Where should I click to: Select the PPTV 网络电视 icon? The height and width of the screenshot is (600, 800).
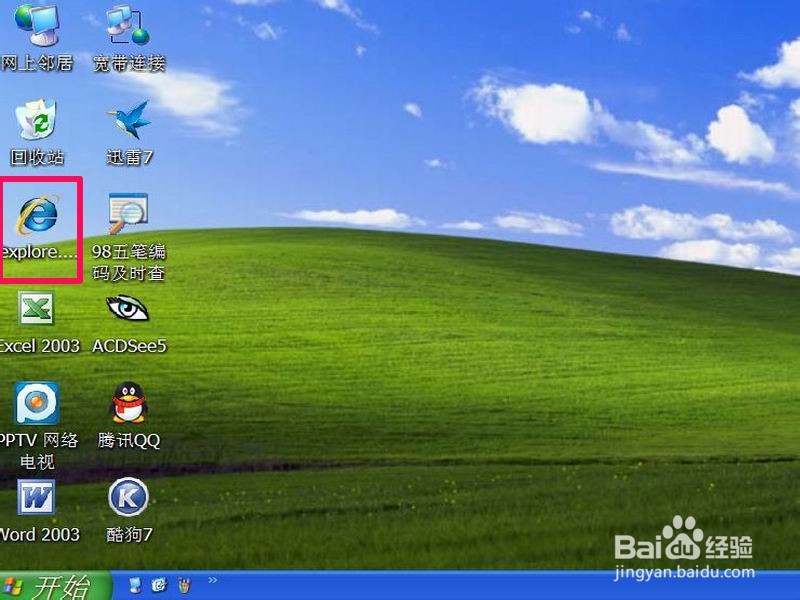pos(37,403)
